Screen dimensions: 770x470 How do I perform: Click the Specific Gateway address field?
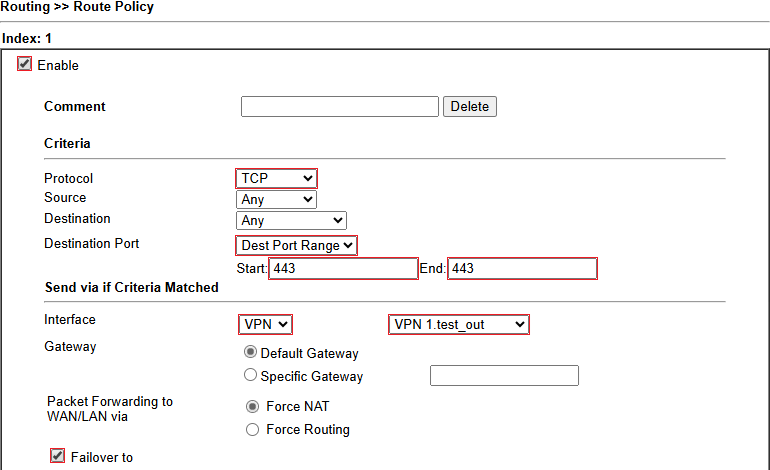coord(504,376)
